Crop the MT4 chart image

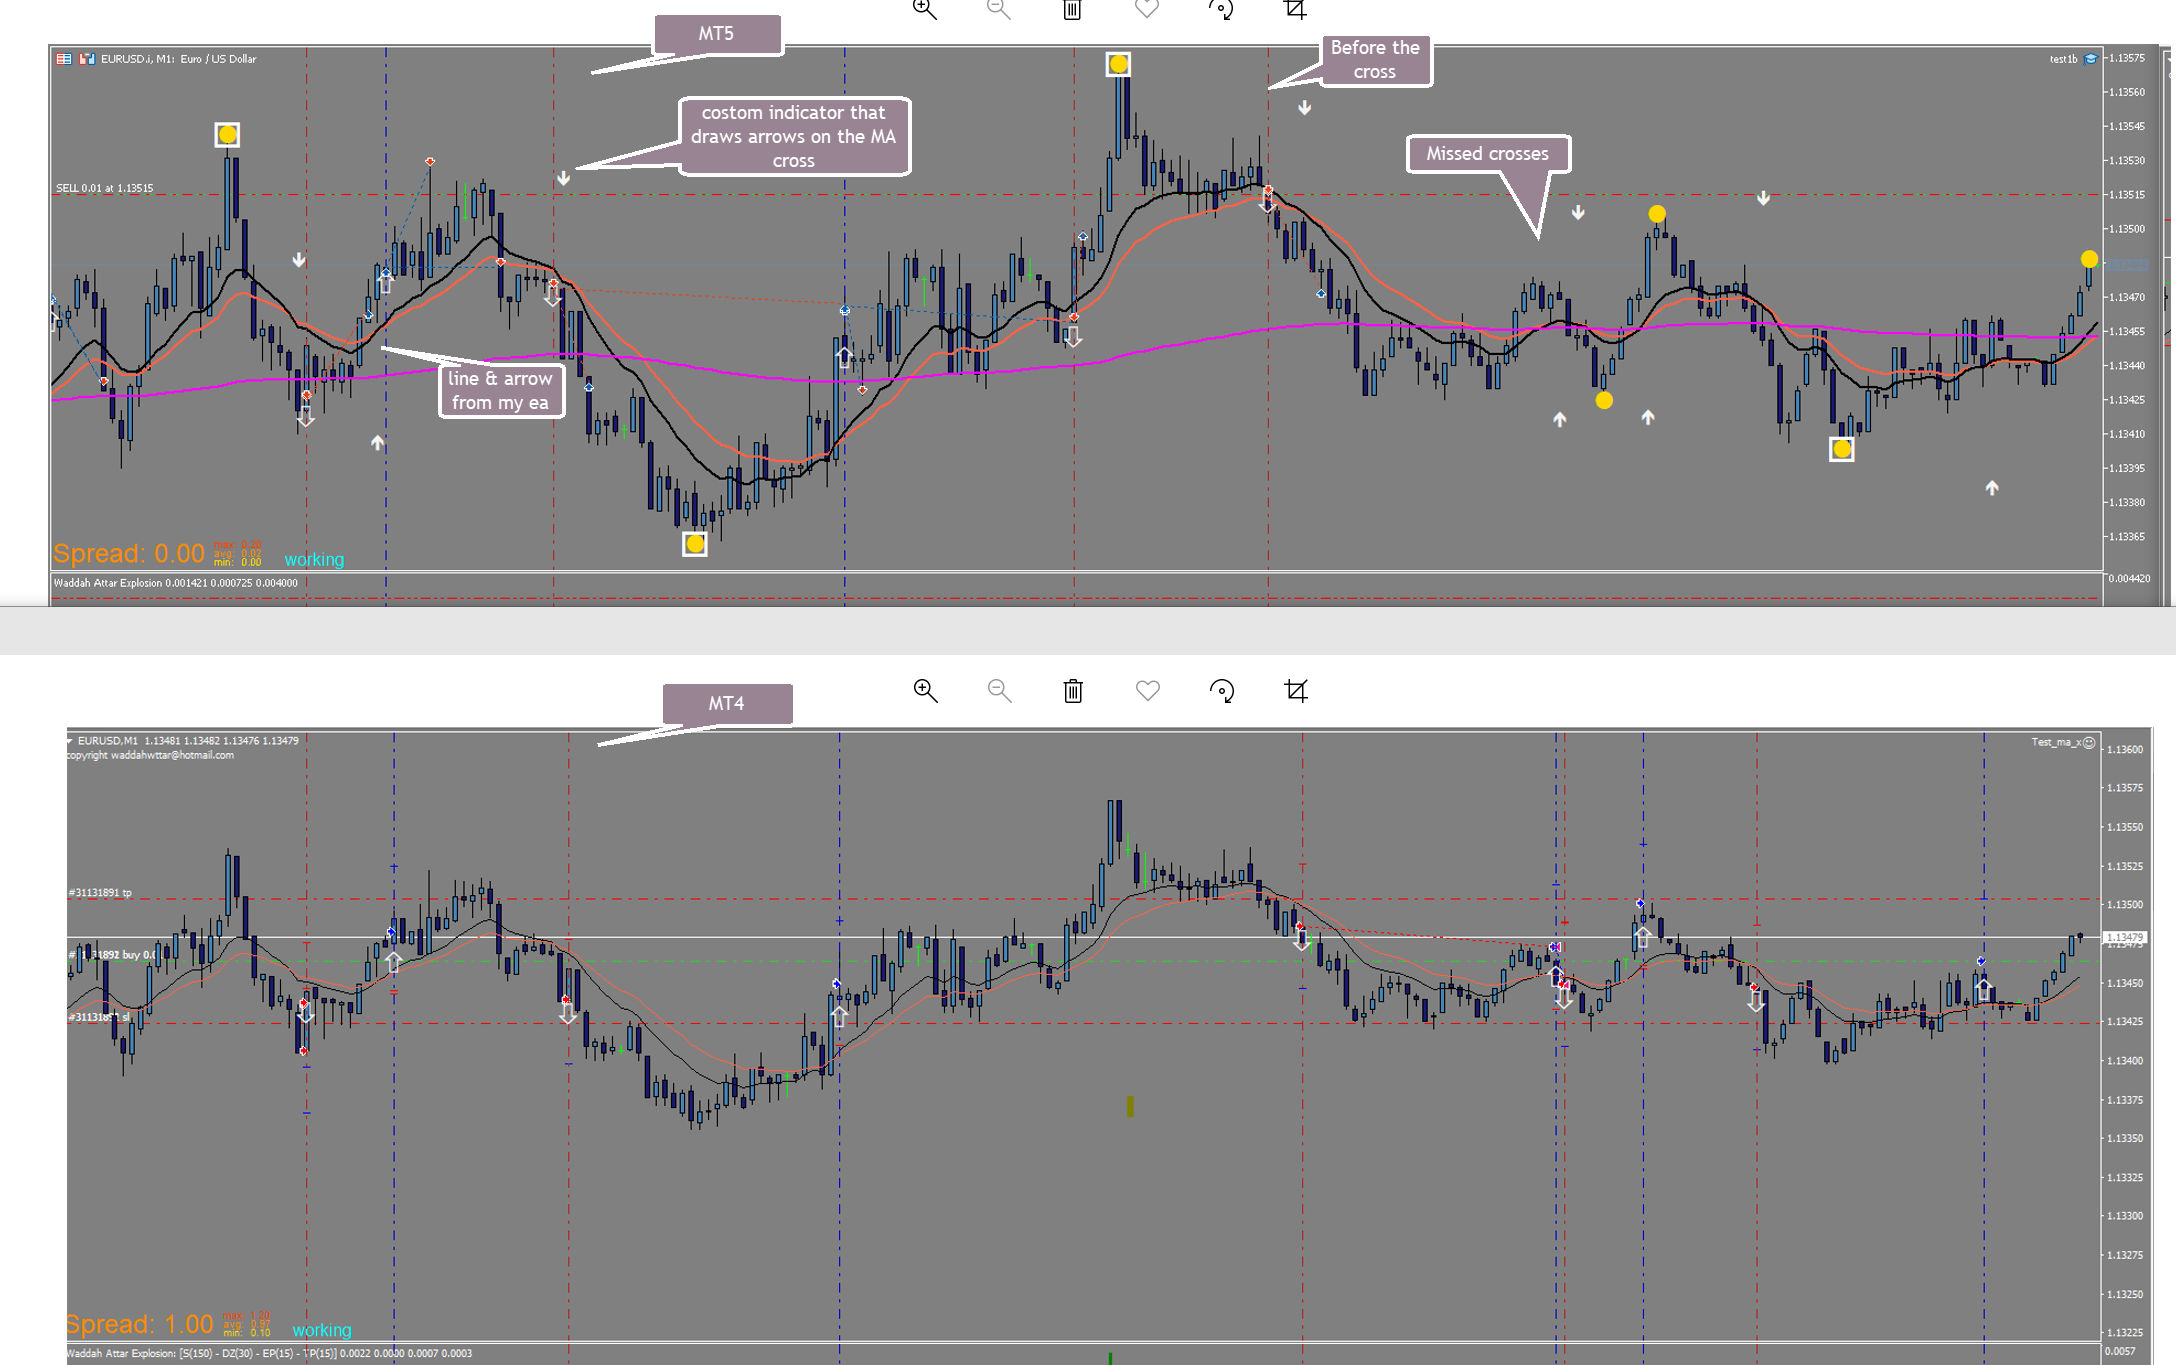coord(1296,690)
